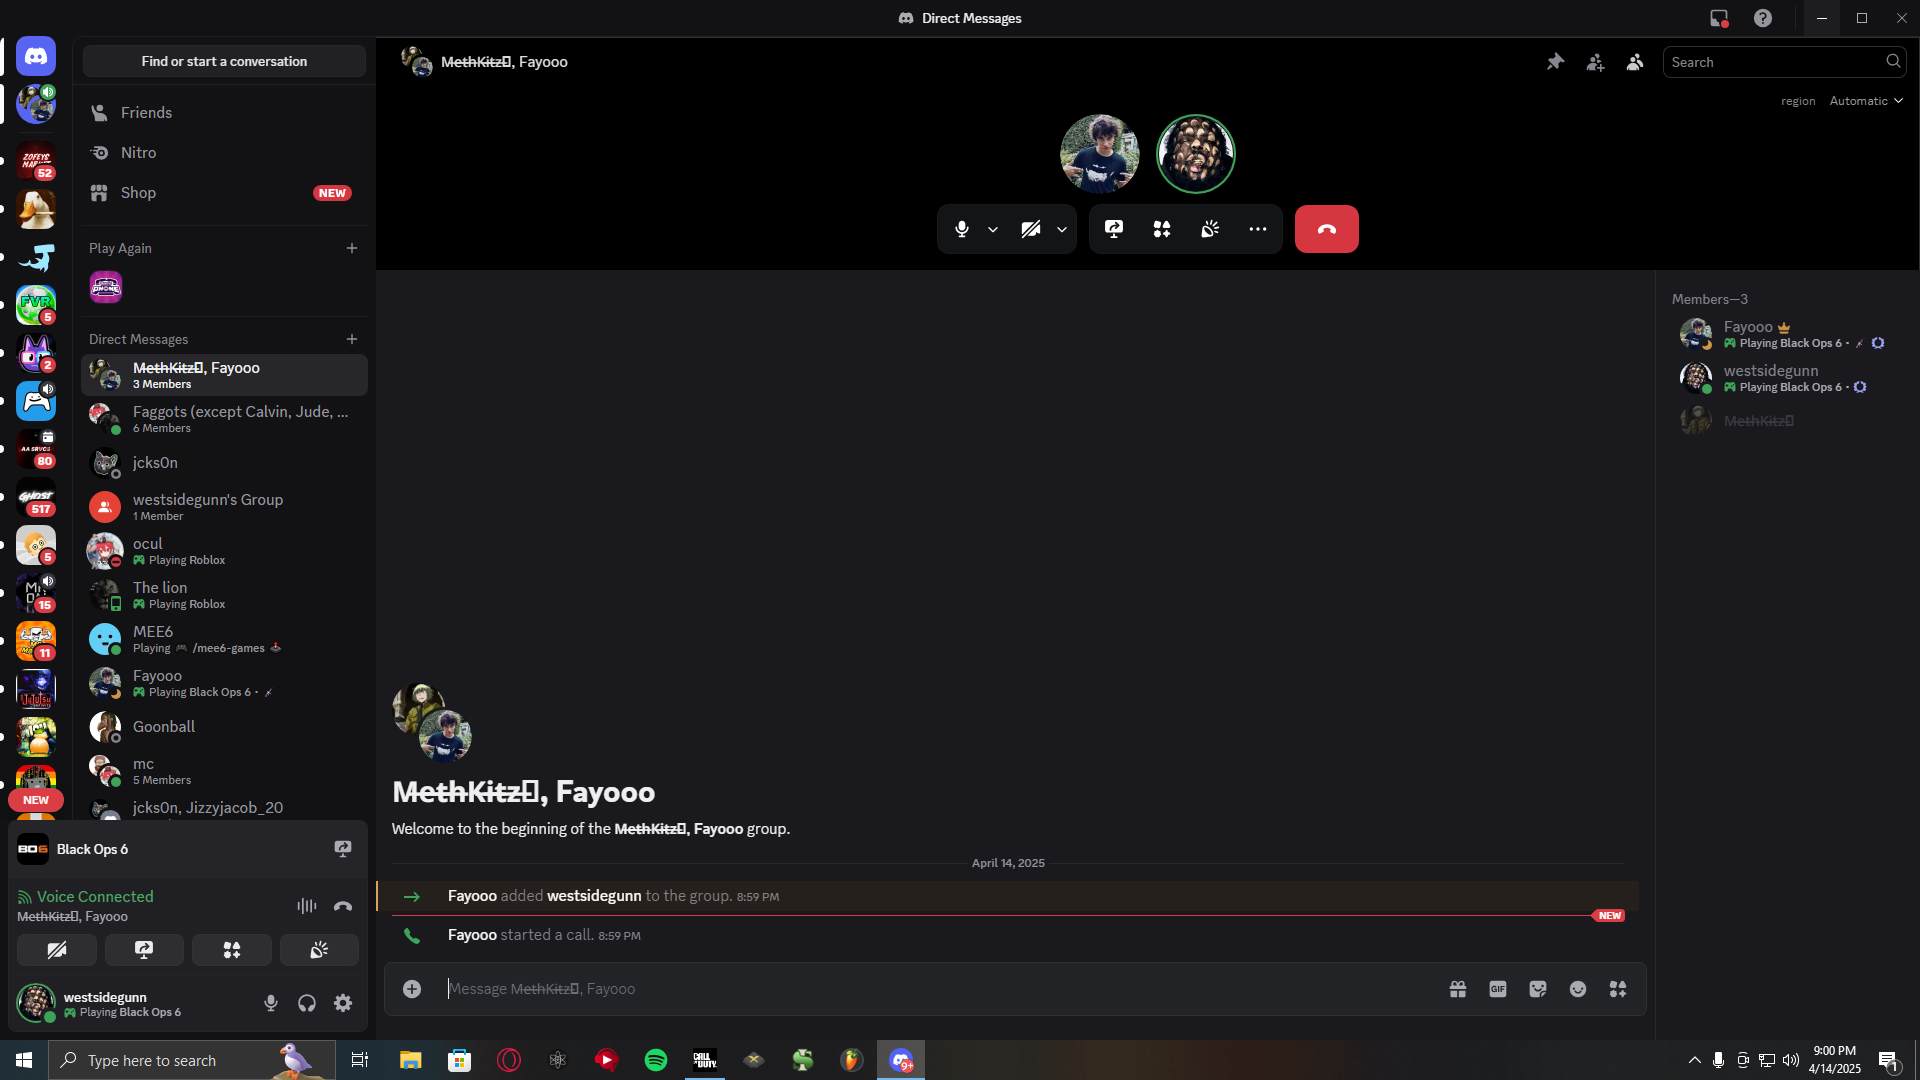Screen dimensions: 1920x1080
Task: Mute microphone in the call controls
Action: pos(961,229)
